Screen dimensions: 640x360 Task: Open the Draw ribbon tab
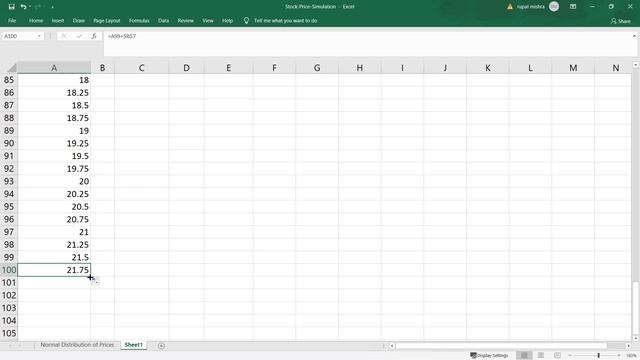coord(79,20)
